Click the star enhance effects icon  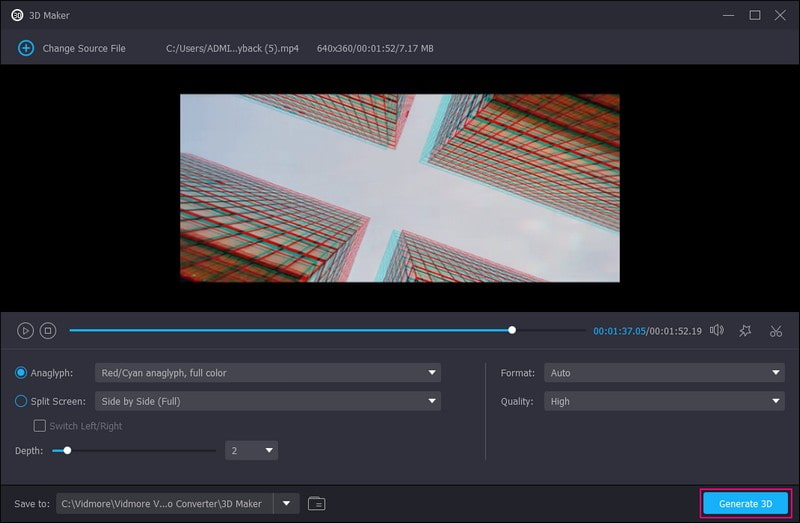(745, 331)
